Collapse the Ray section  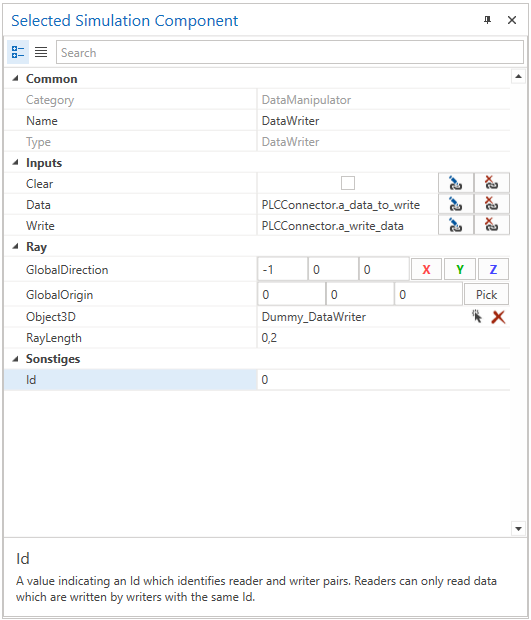coord(15,246)
